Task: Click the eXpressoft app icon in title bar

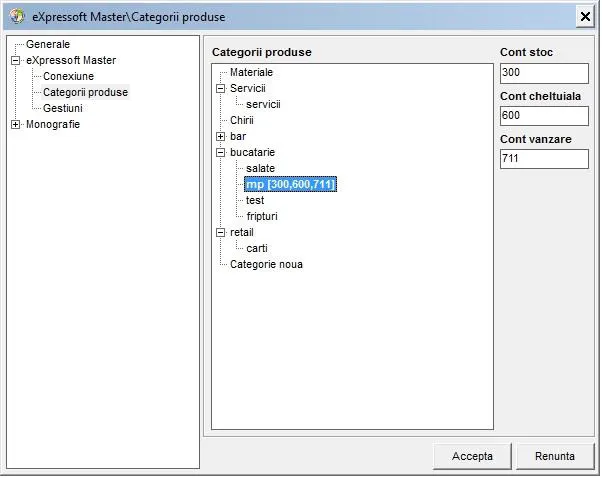Action: [17, 17]
